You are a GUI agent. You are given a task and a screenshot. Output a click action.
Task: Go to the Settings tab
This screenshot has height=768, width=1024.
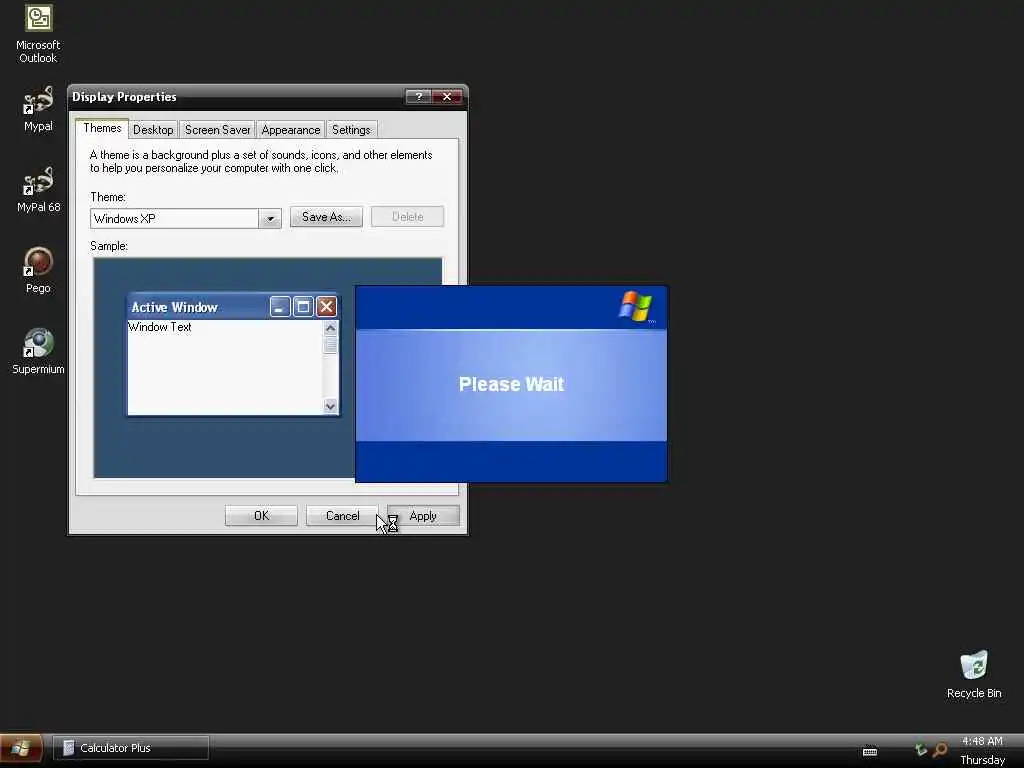(x=351, y=130)
